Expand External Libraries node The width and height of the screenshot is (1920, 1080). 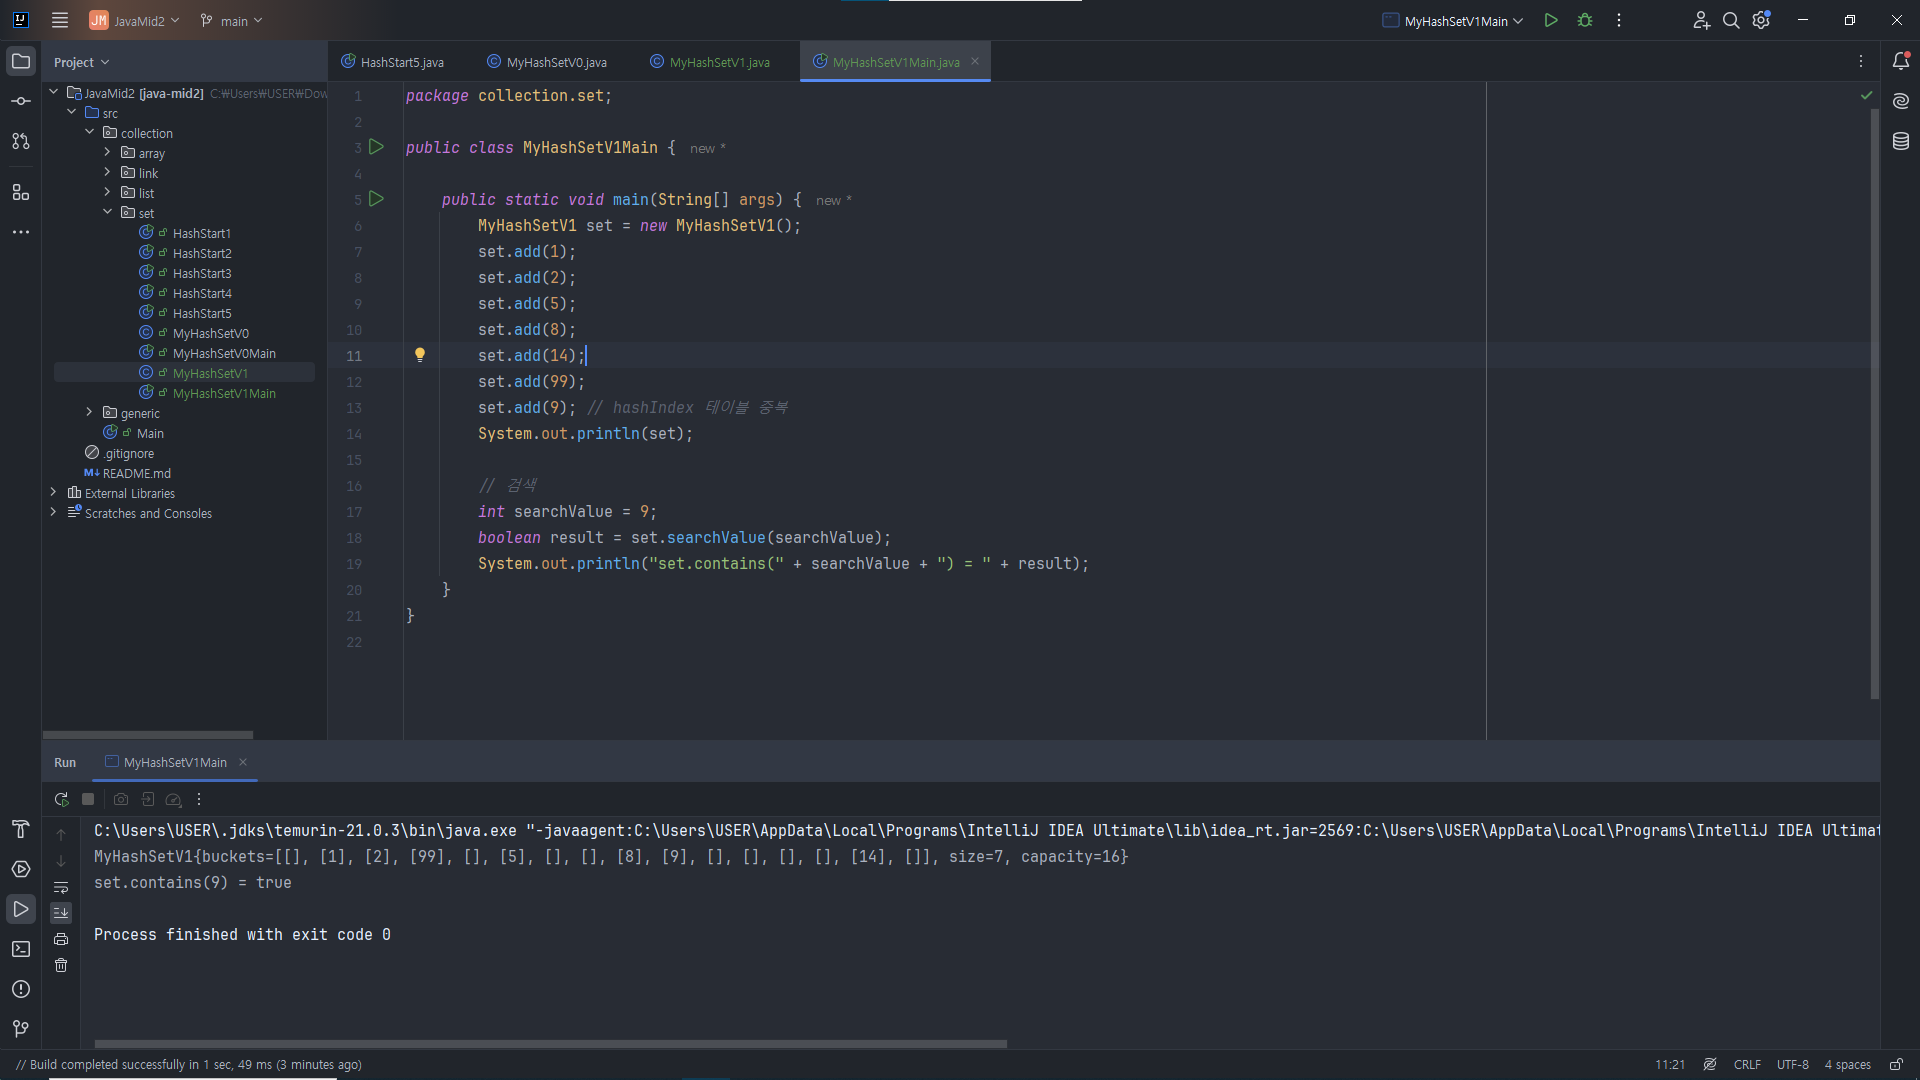tap(53, 492)
